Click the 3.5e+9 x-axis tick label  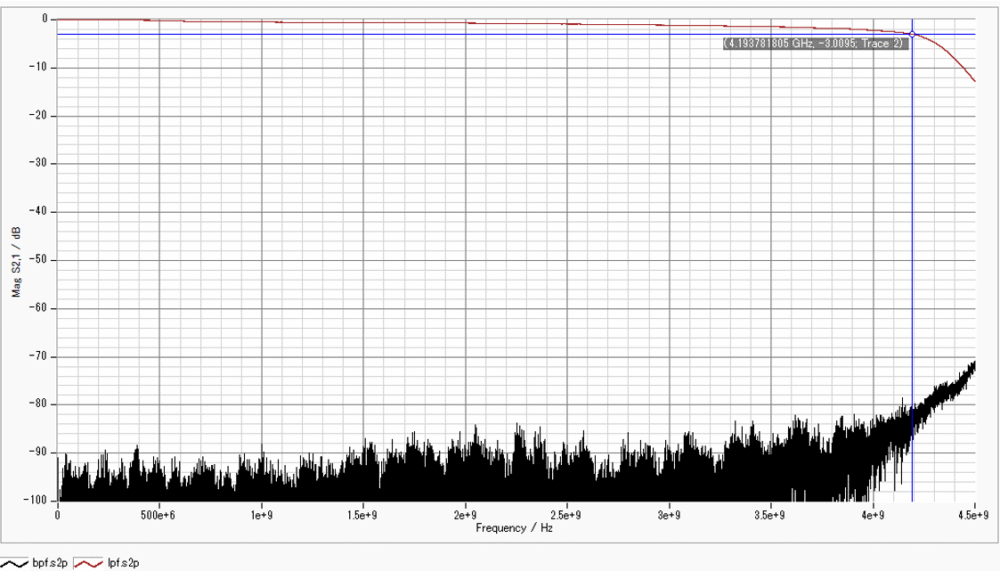pos(770,515)
